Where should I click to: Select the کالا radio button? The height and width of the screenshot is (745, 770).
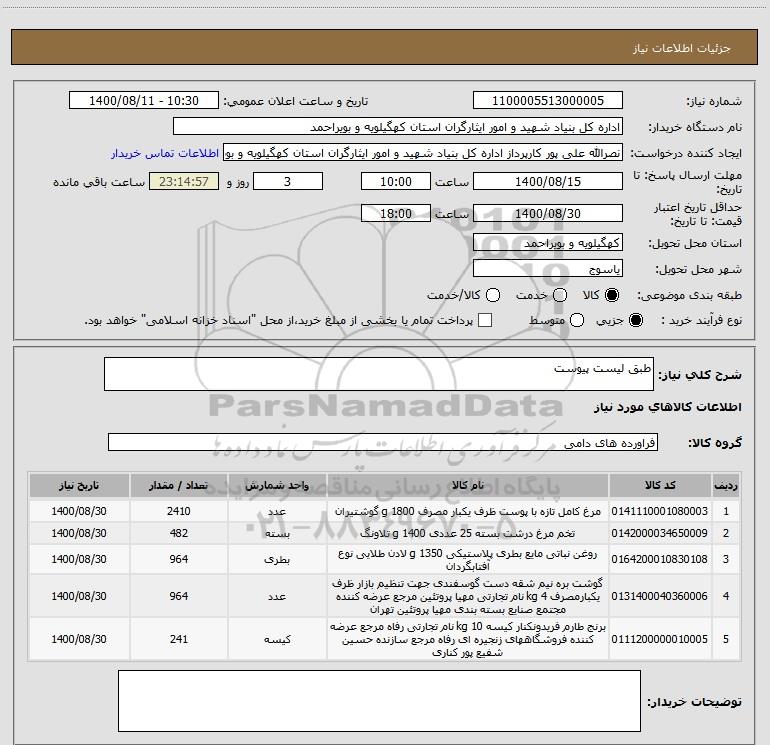tap(612, 295)
